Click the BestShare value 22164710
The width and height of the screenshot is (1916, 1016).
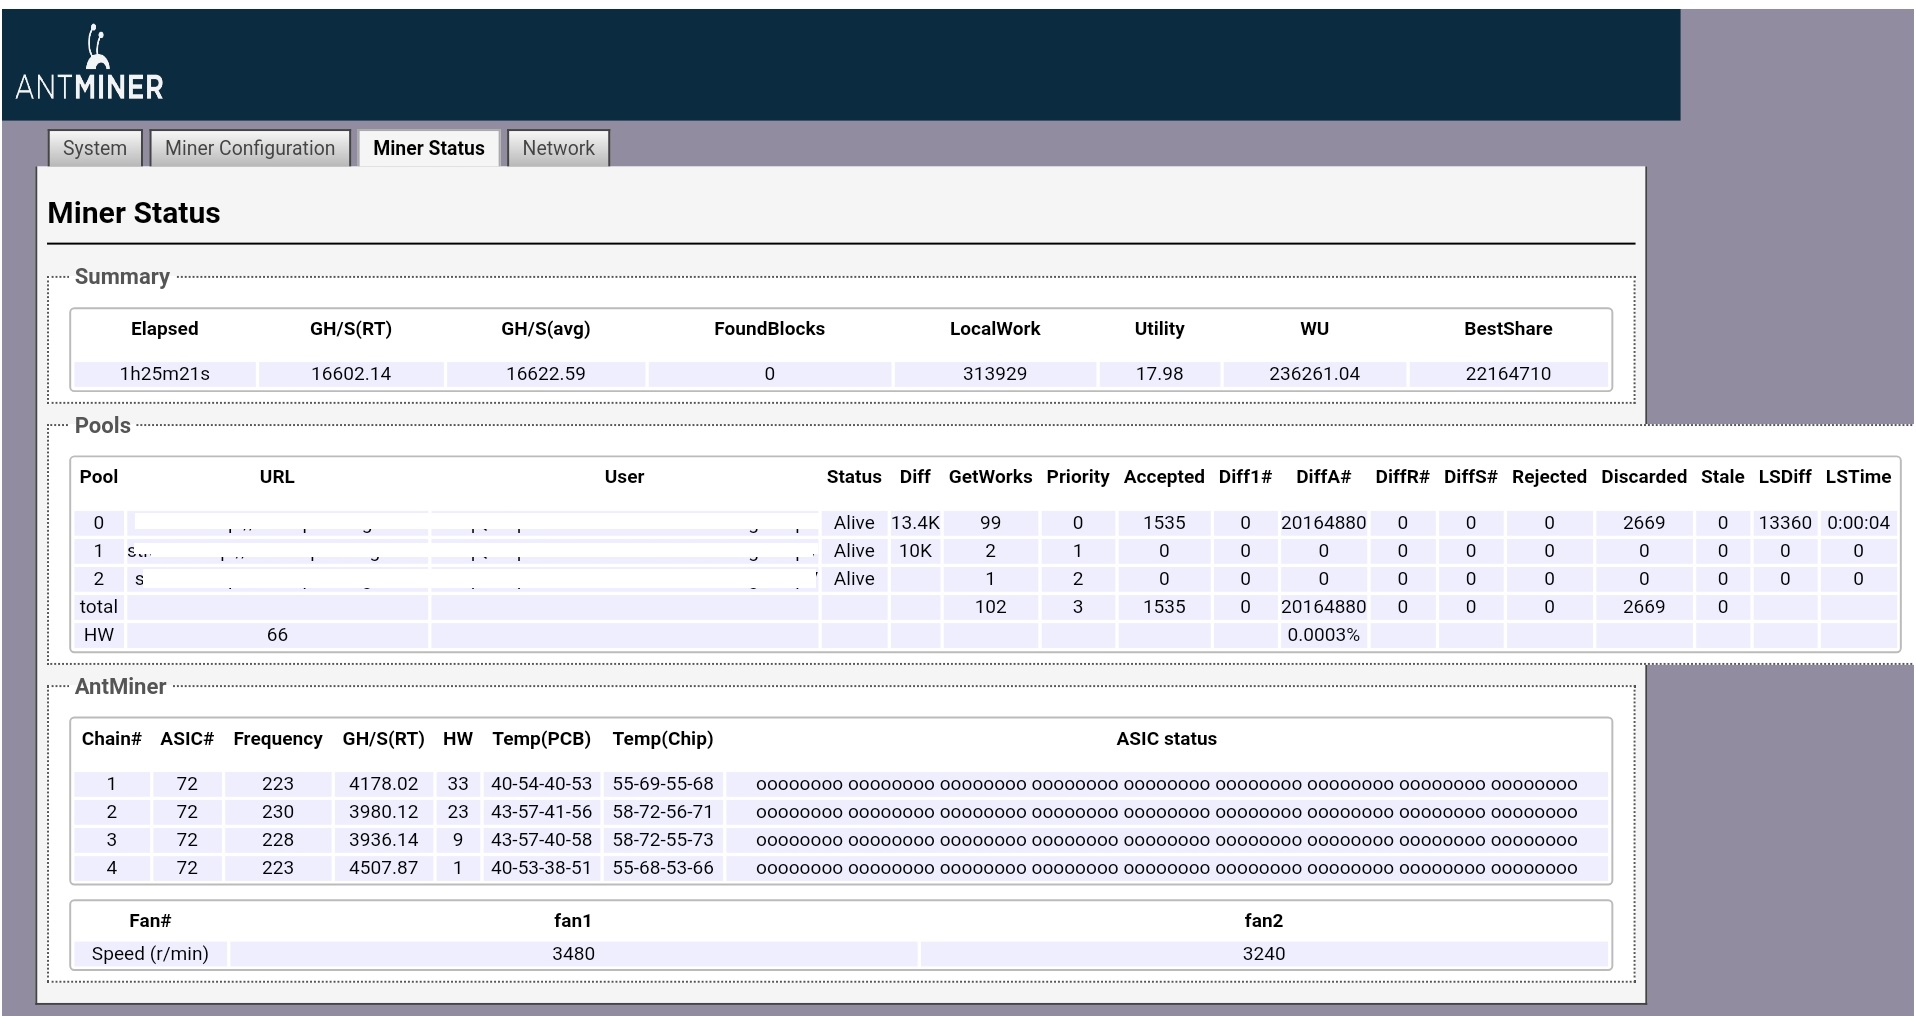[x=1508, y=374]
